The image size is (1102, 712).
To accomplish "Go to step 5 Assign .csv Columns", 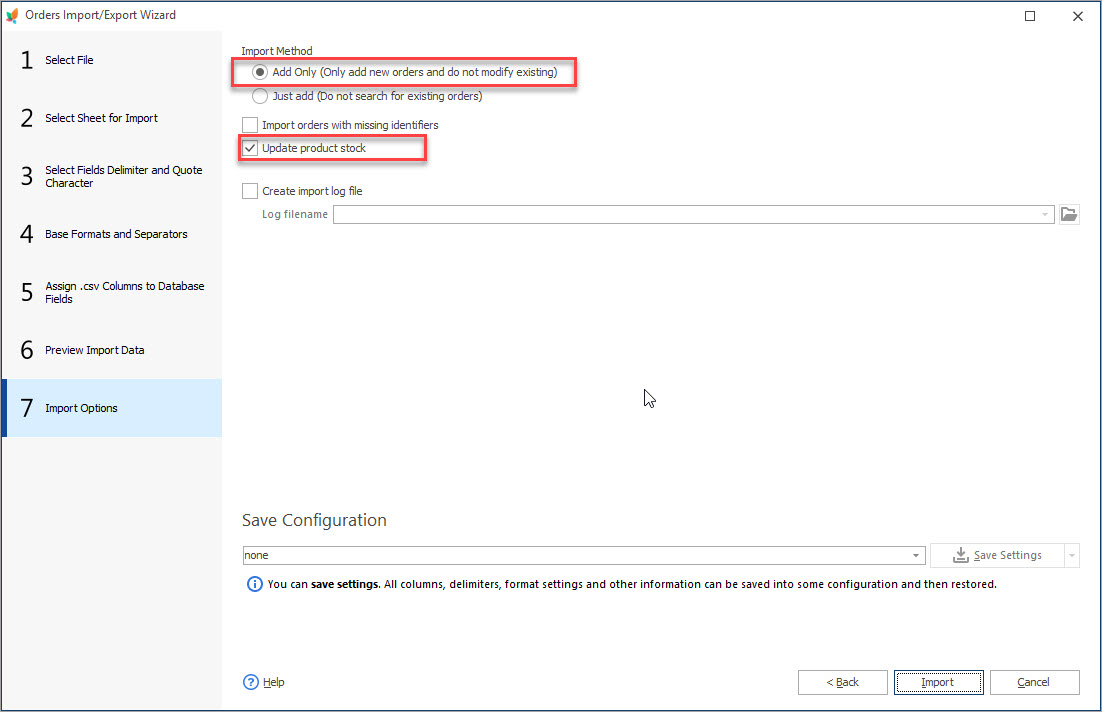I will (x=112, y=292).
